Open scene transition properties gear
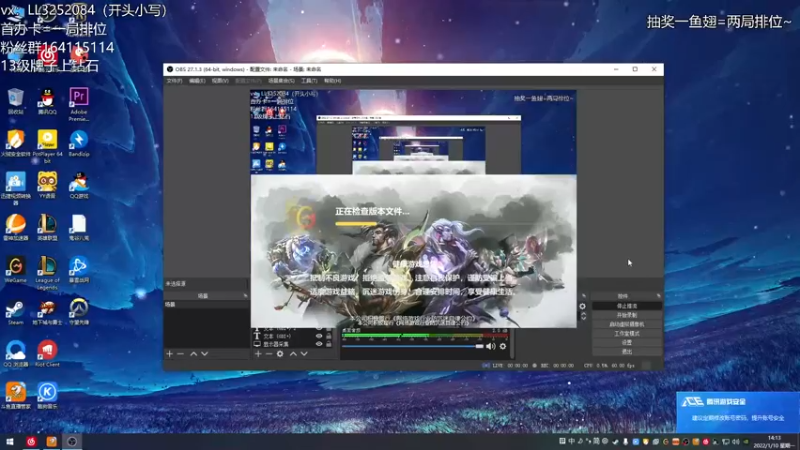Screen dimensions: 800x450 (583, 306)
